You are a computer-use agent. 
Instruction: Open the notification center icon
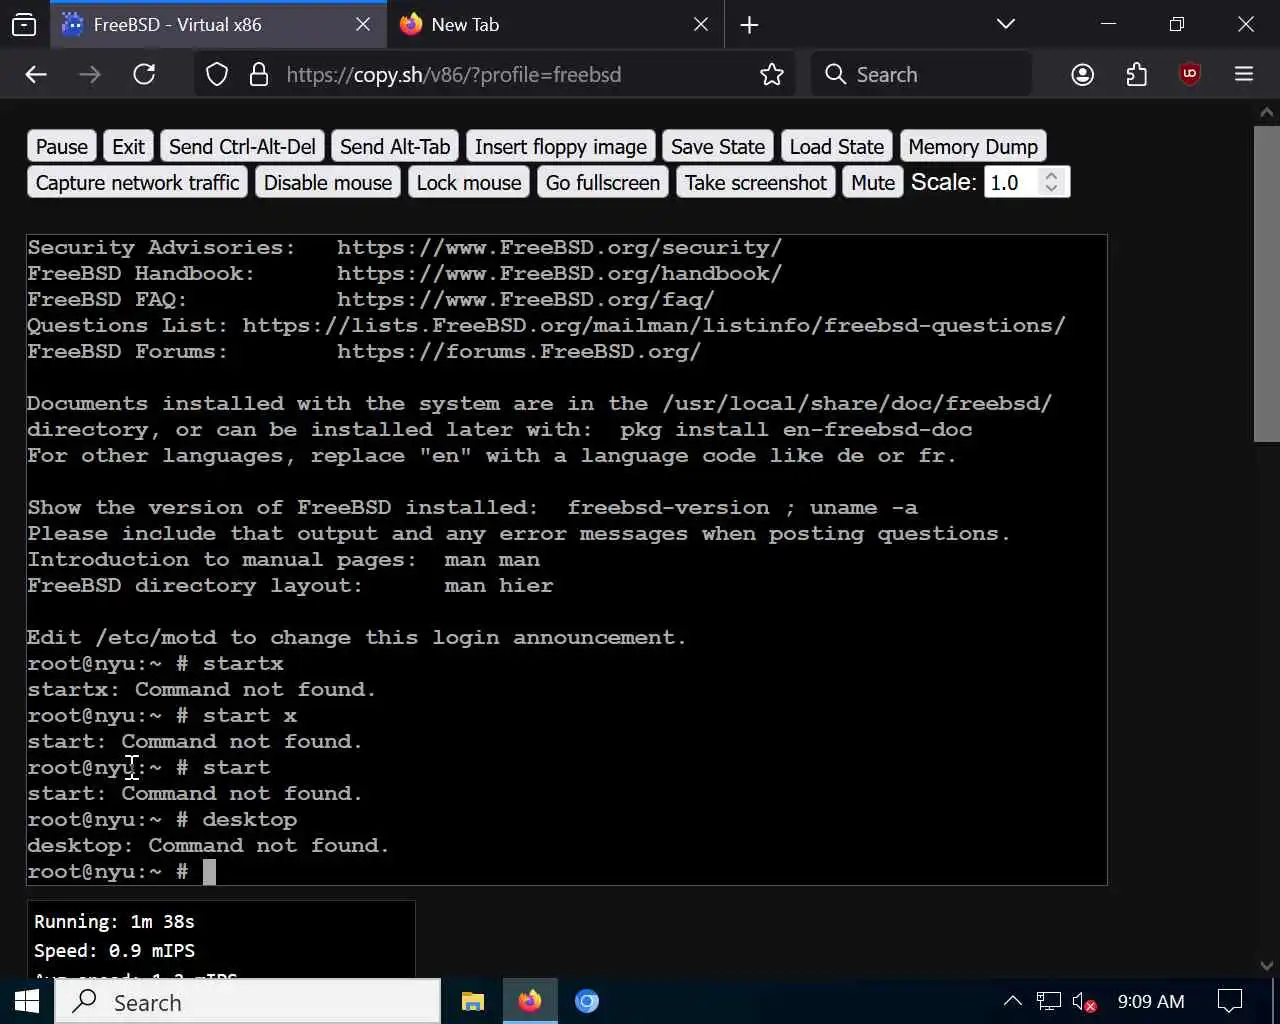point(1230,1001)
